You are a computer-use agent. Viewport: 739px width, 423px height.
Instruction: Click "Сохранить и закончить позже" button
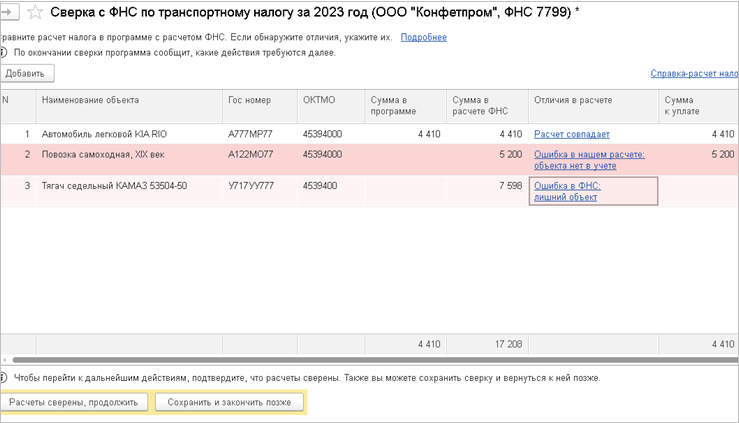tap(230, 402)
